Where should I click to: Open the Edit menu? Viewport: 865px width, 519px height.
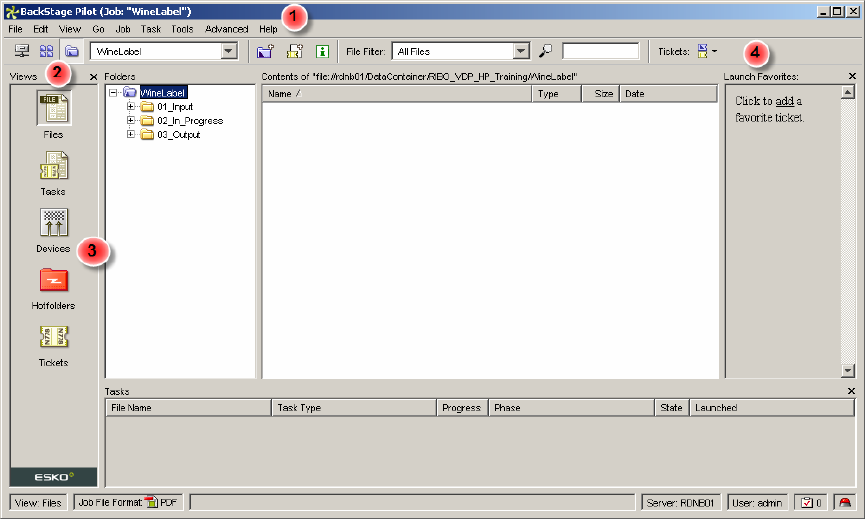[x=40, y=29]
